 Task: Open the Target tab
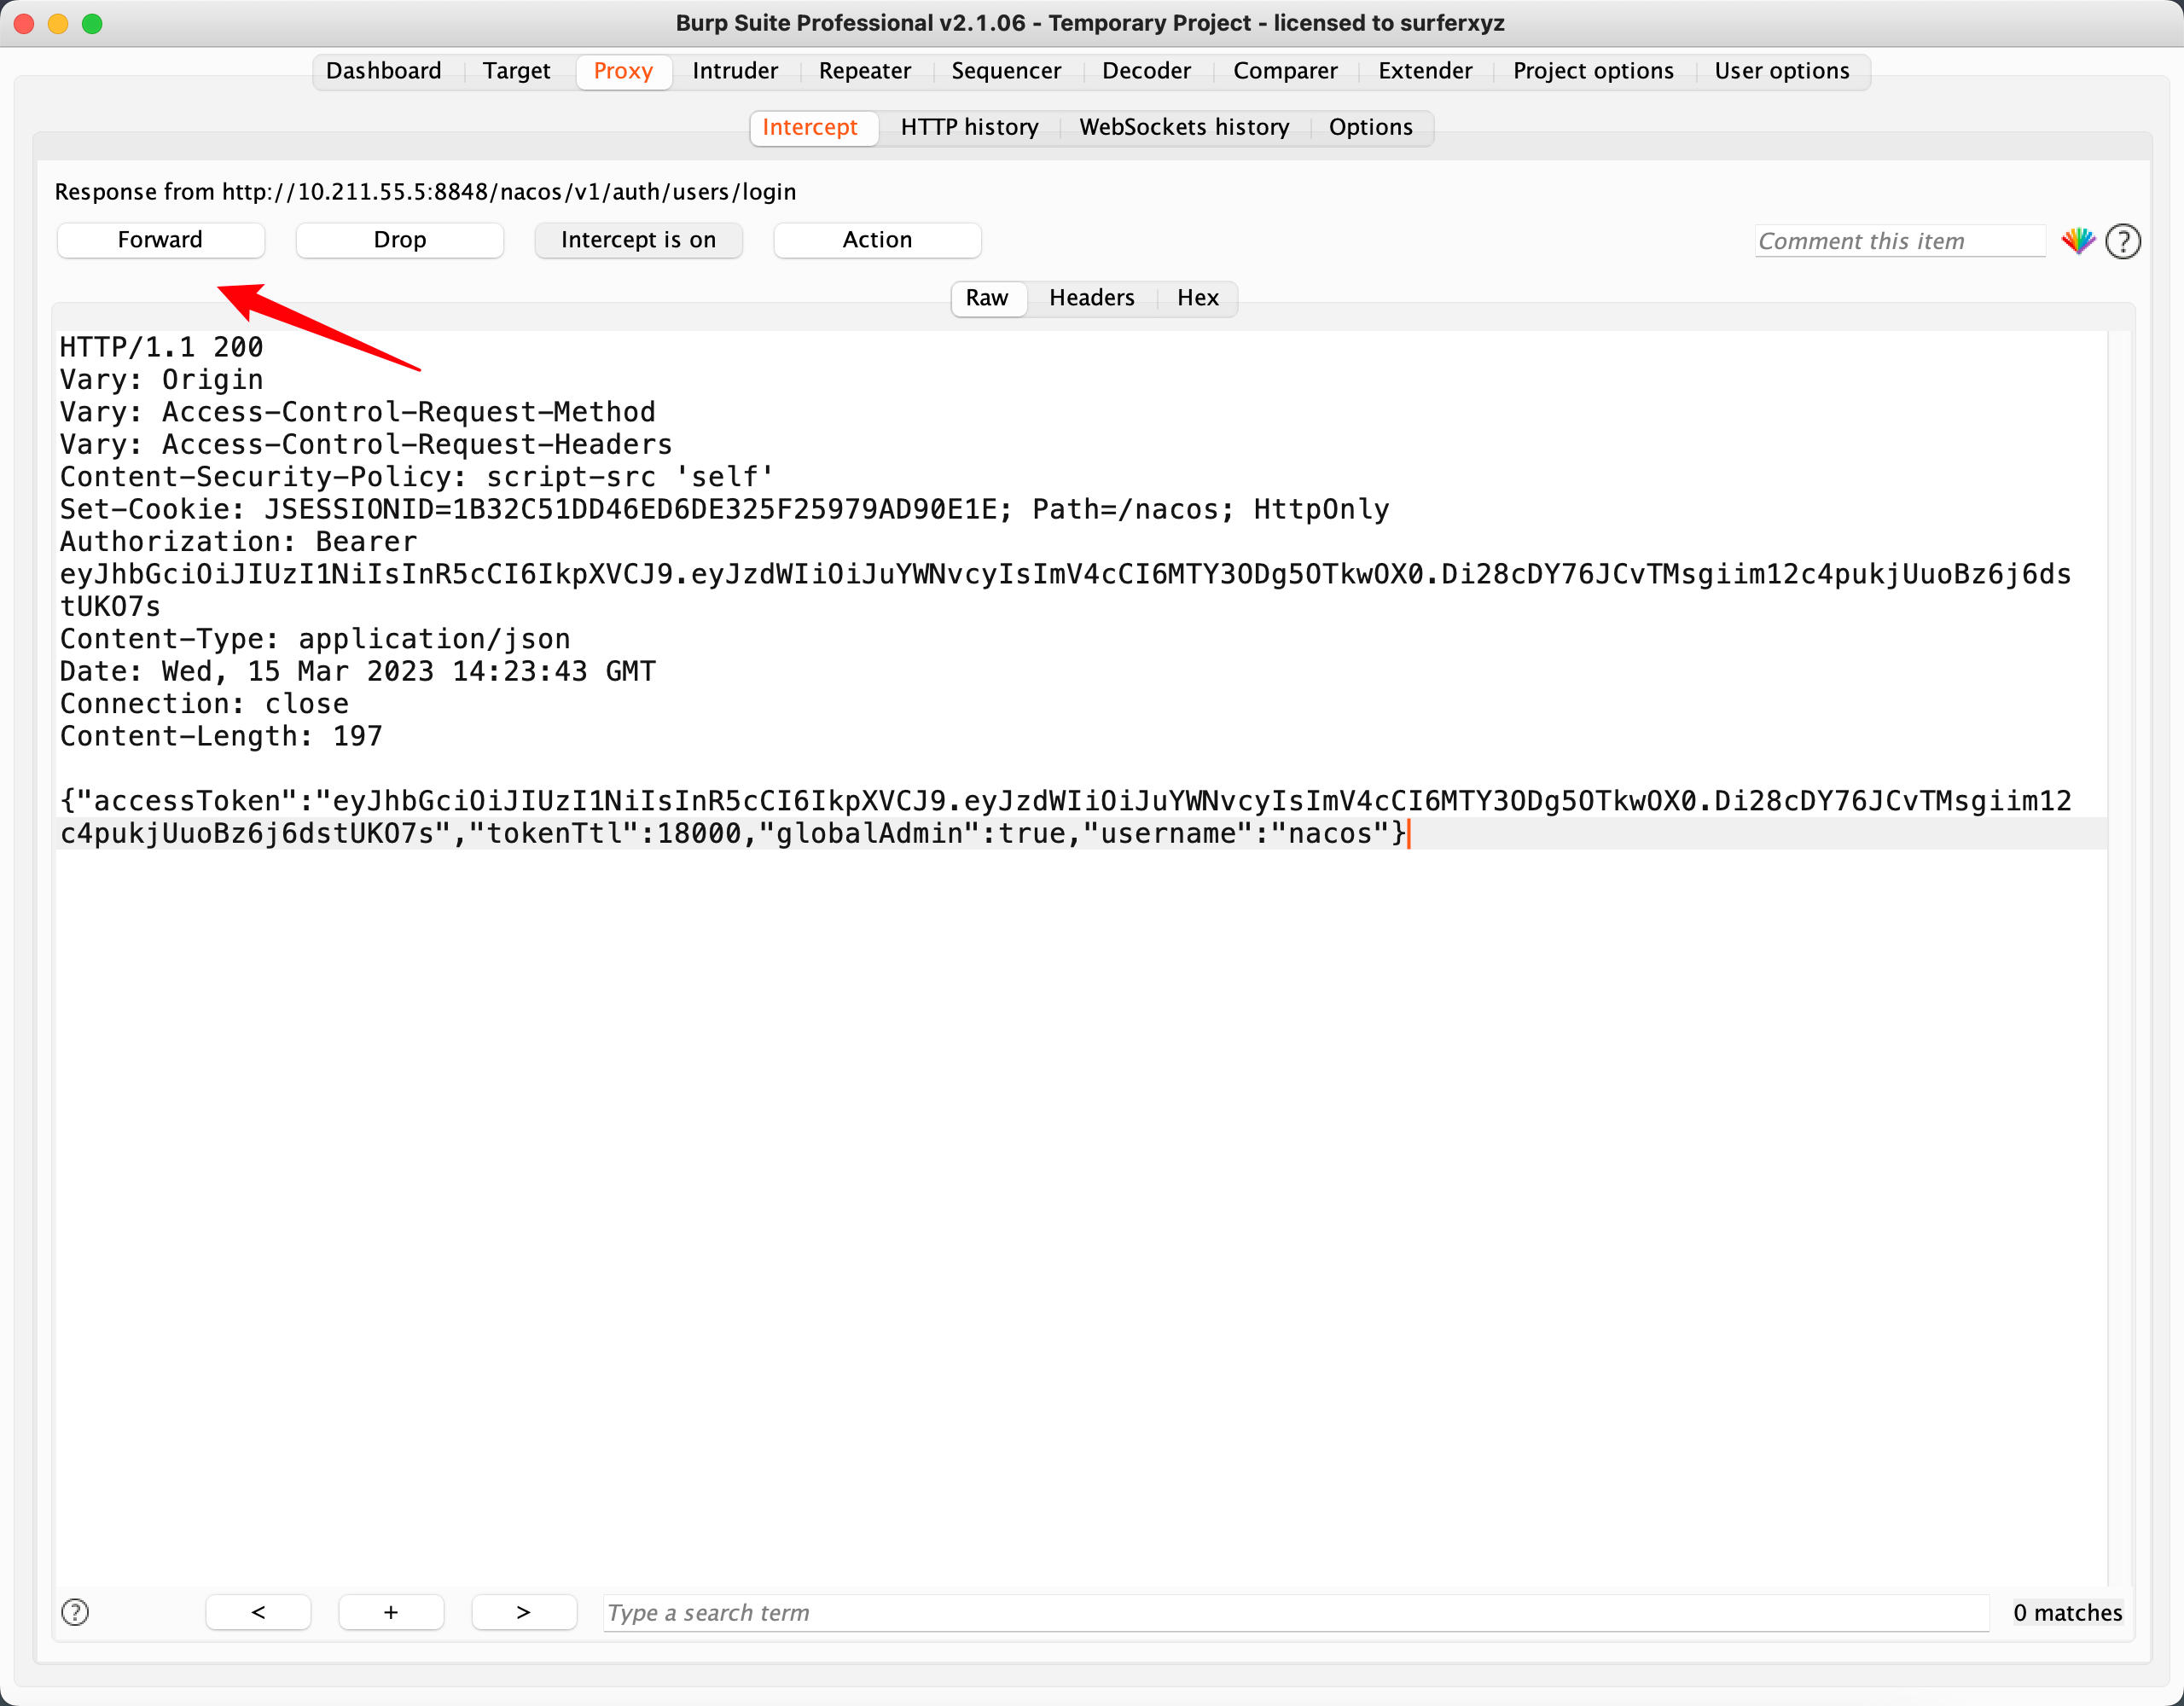(x=516, y=71)
